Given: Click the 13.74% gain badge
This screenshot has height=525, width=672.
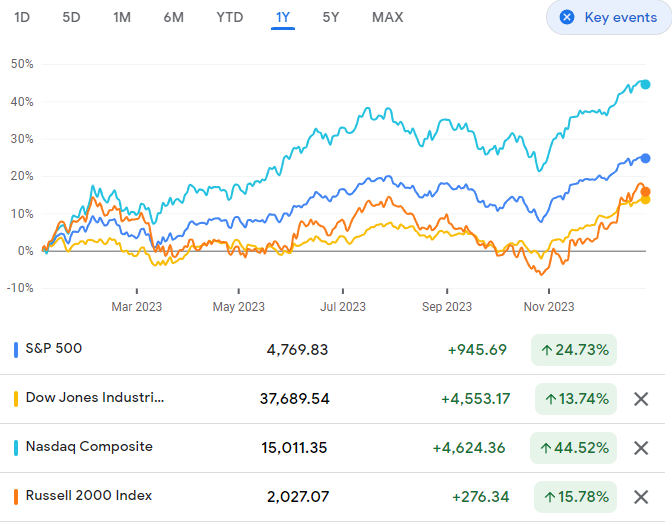Looking at the screenshot, I should pos(576,399).
